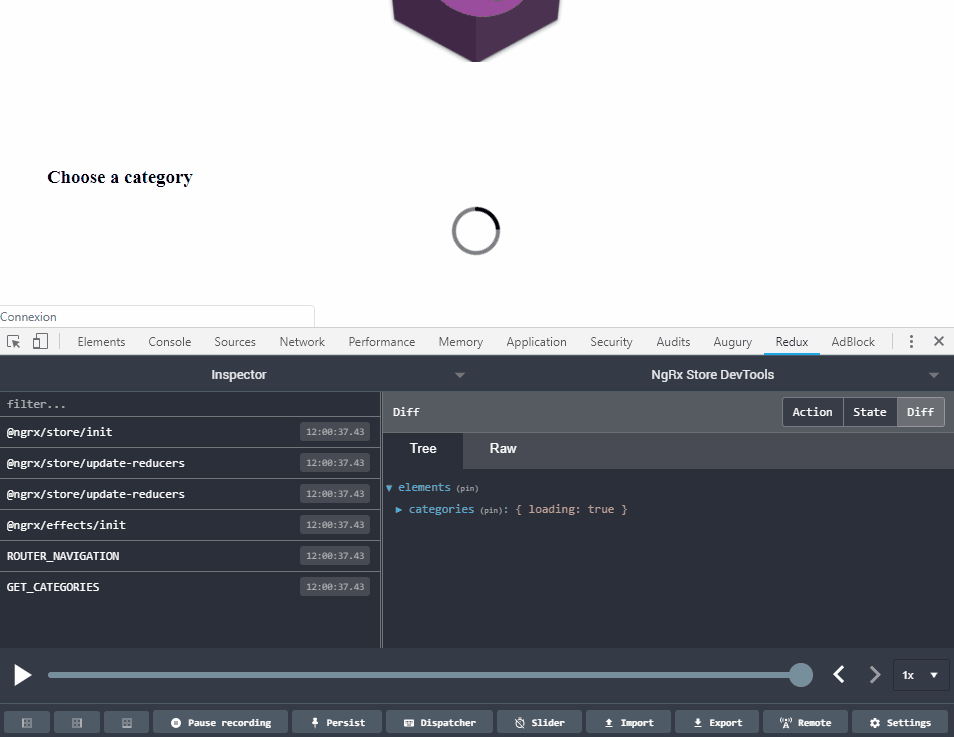Viewport: 954px width, 737px height.
Task: Open the Application DevTools tab
Action: (x=536, y=341)
